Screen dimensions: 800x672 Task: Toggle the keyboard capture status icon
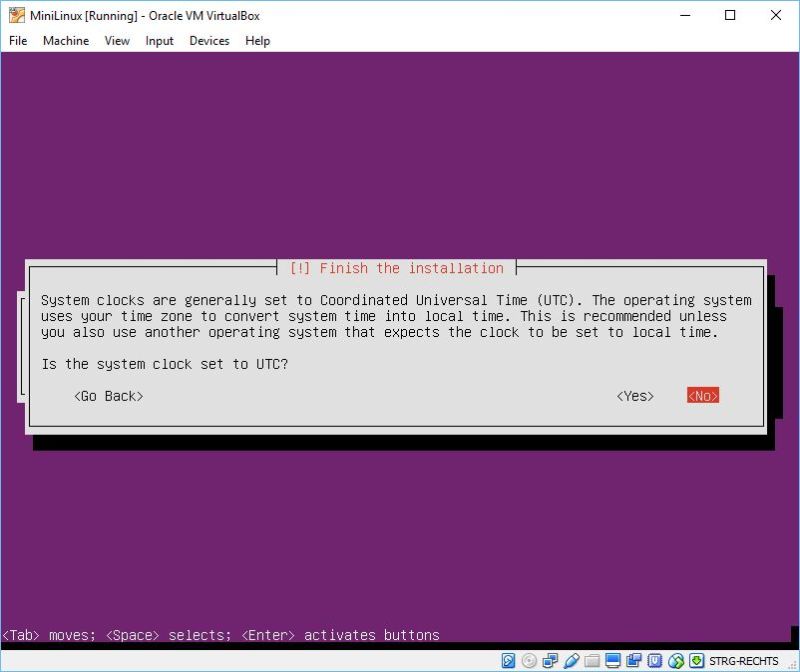697,661
